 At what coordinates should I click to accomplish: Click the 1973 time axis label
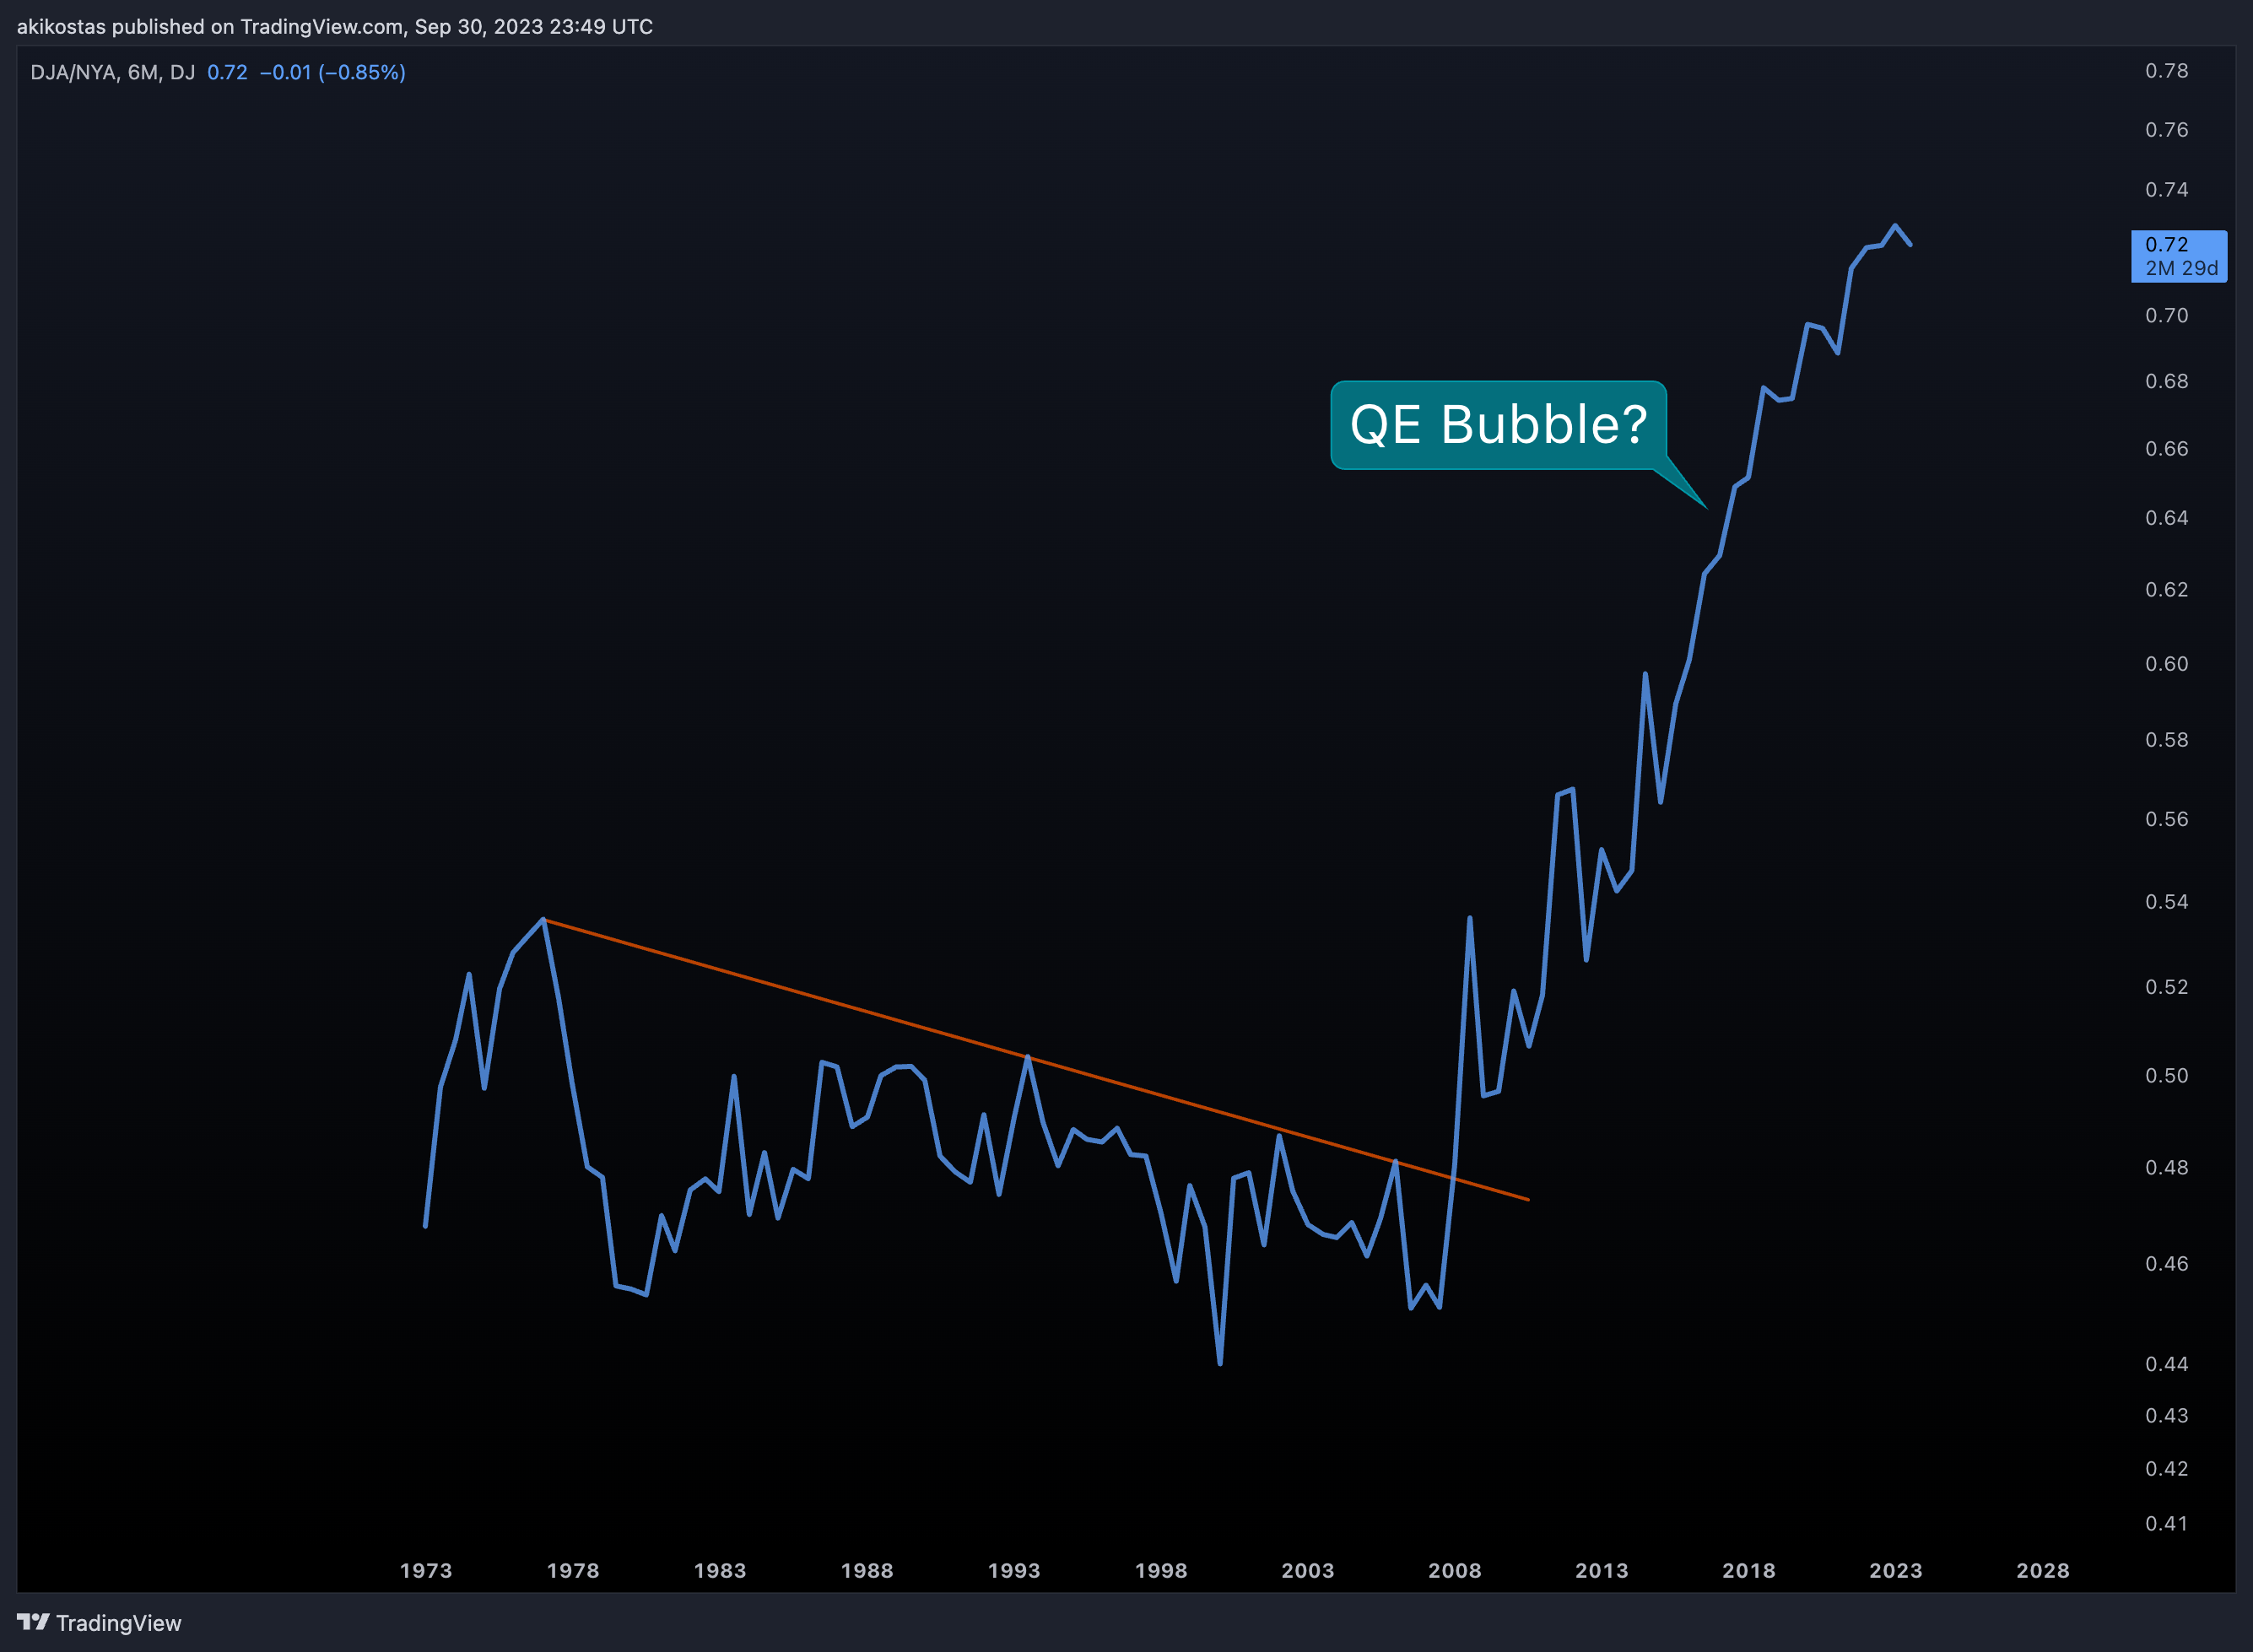tap(426, 1571)
